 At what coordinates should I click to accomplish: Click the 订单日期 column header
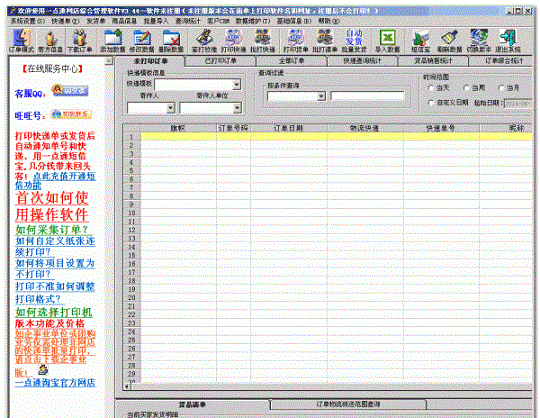click(289, 128)
